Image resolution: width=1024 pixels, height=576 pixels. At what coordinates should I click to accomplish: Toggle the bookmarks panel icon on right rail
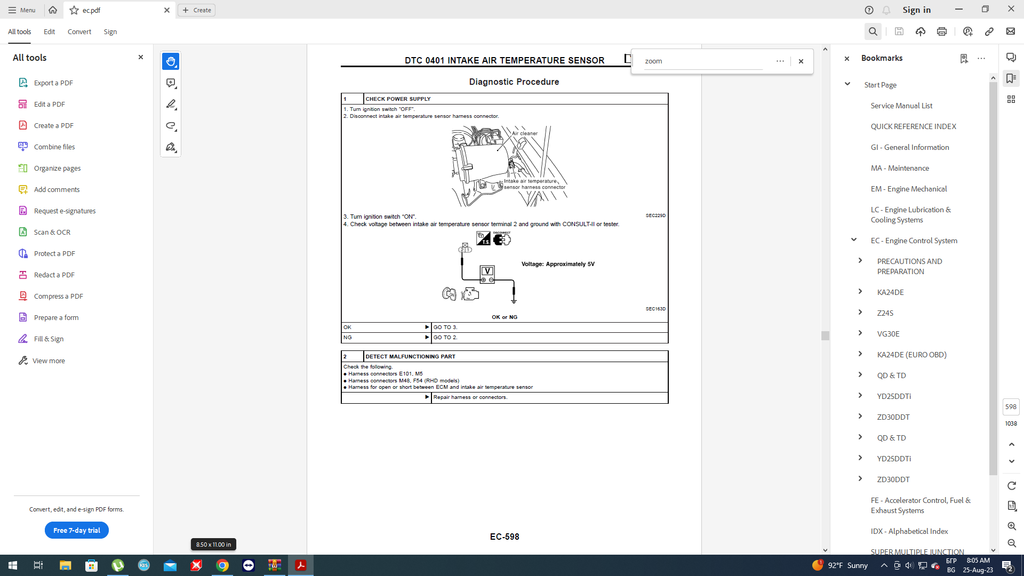coord(1011,78)
